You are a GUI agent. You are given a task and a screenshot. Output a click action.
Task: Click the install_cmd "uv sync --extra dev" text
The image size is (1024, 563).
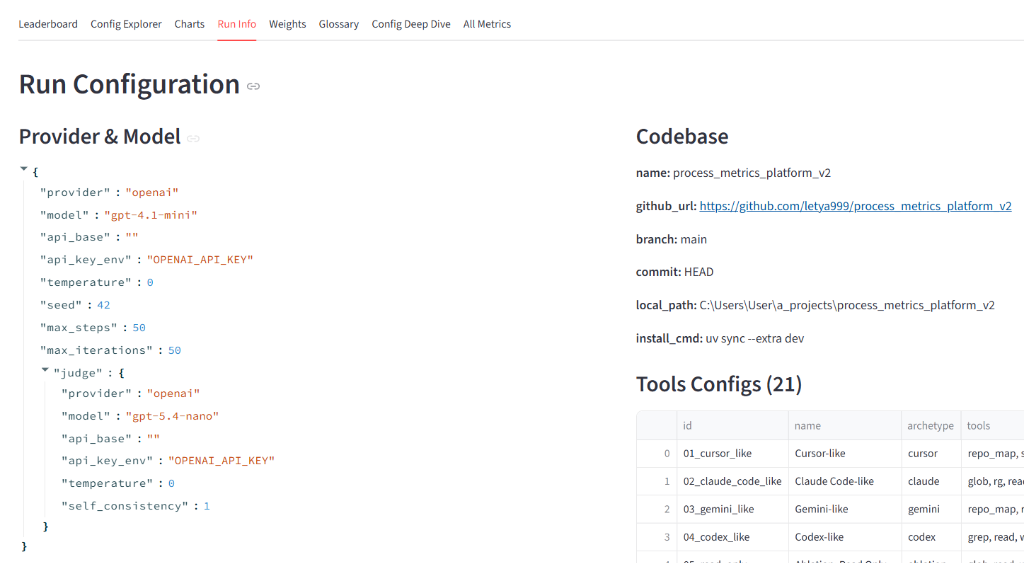[755, 338]
